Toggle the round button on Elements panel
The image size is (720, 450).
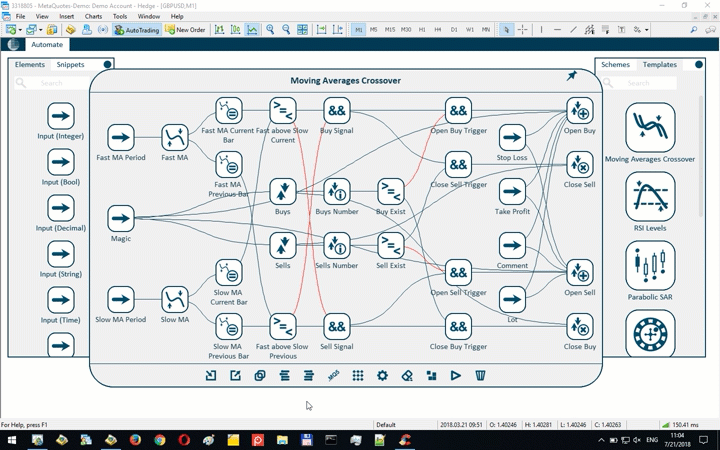tap(107, 64)
